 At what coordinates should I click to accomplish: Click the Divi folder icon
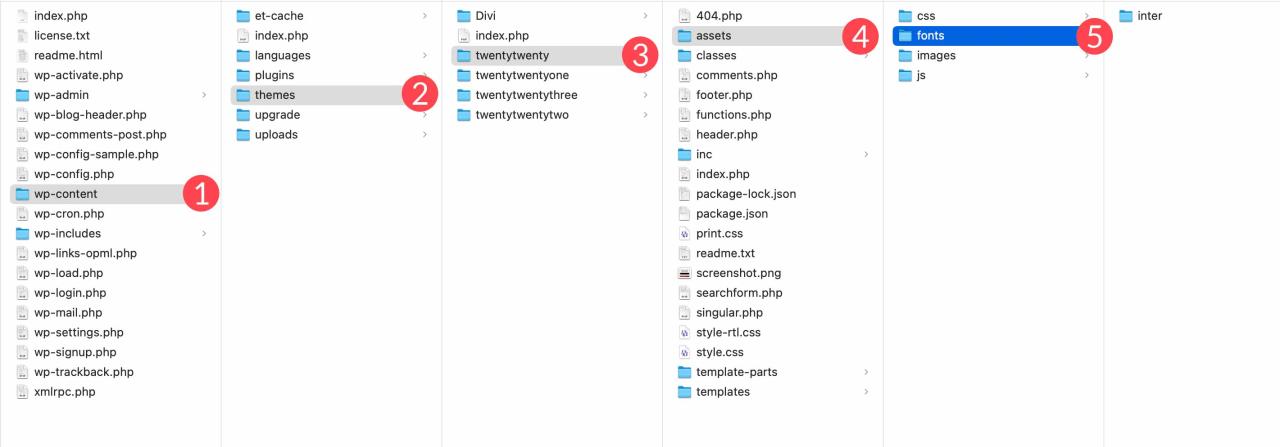[464, 16]
